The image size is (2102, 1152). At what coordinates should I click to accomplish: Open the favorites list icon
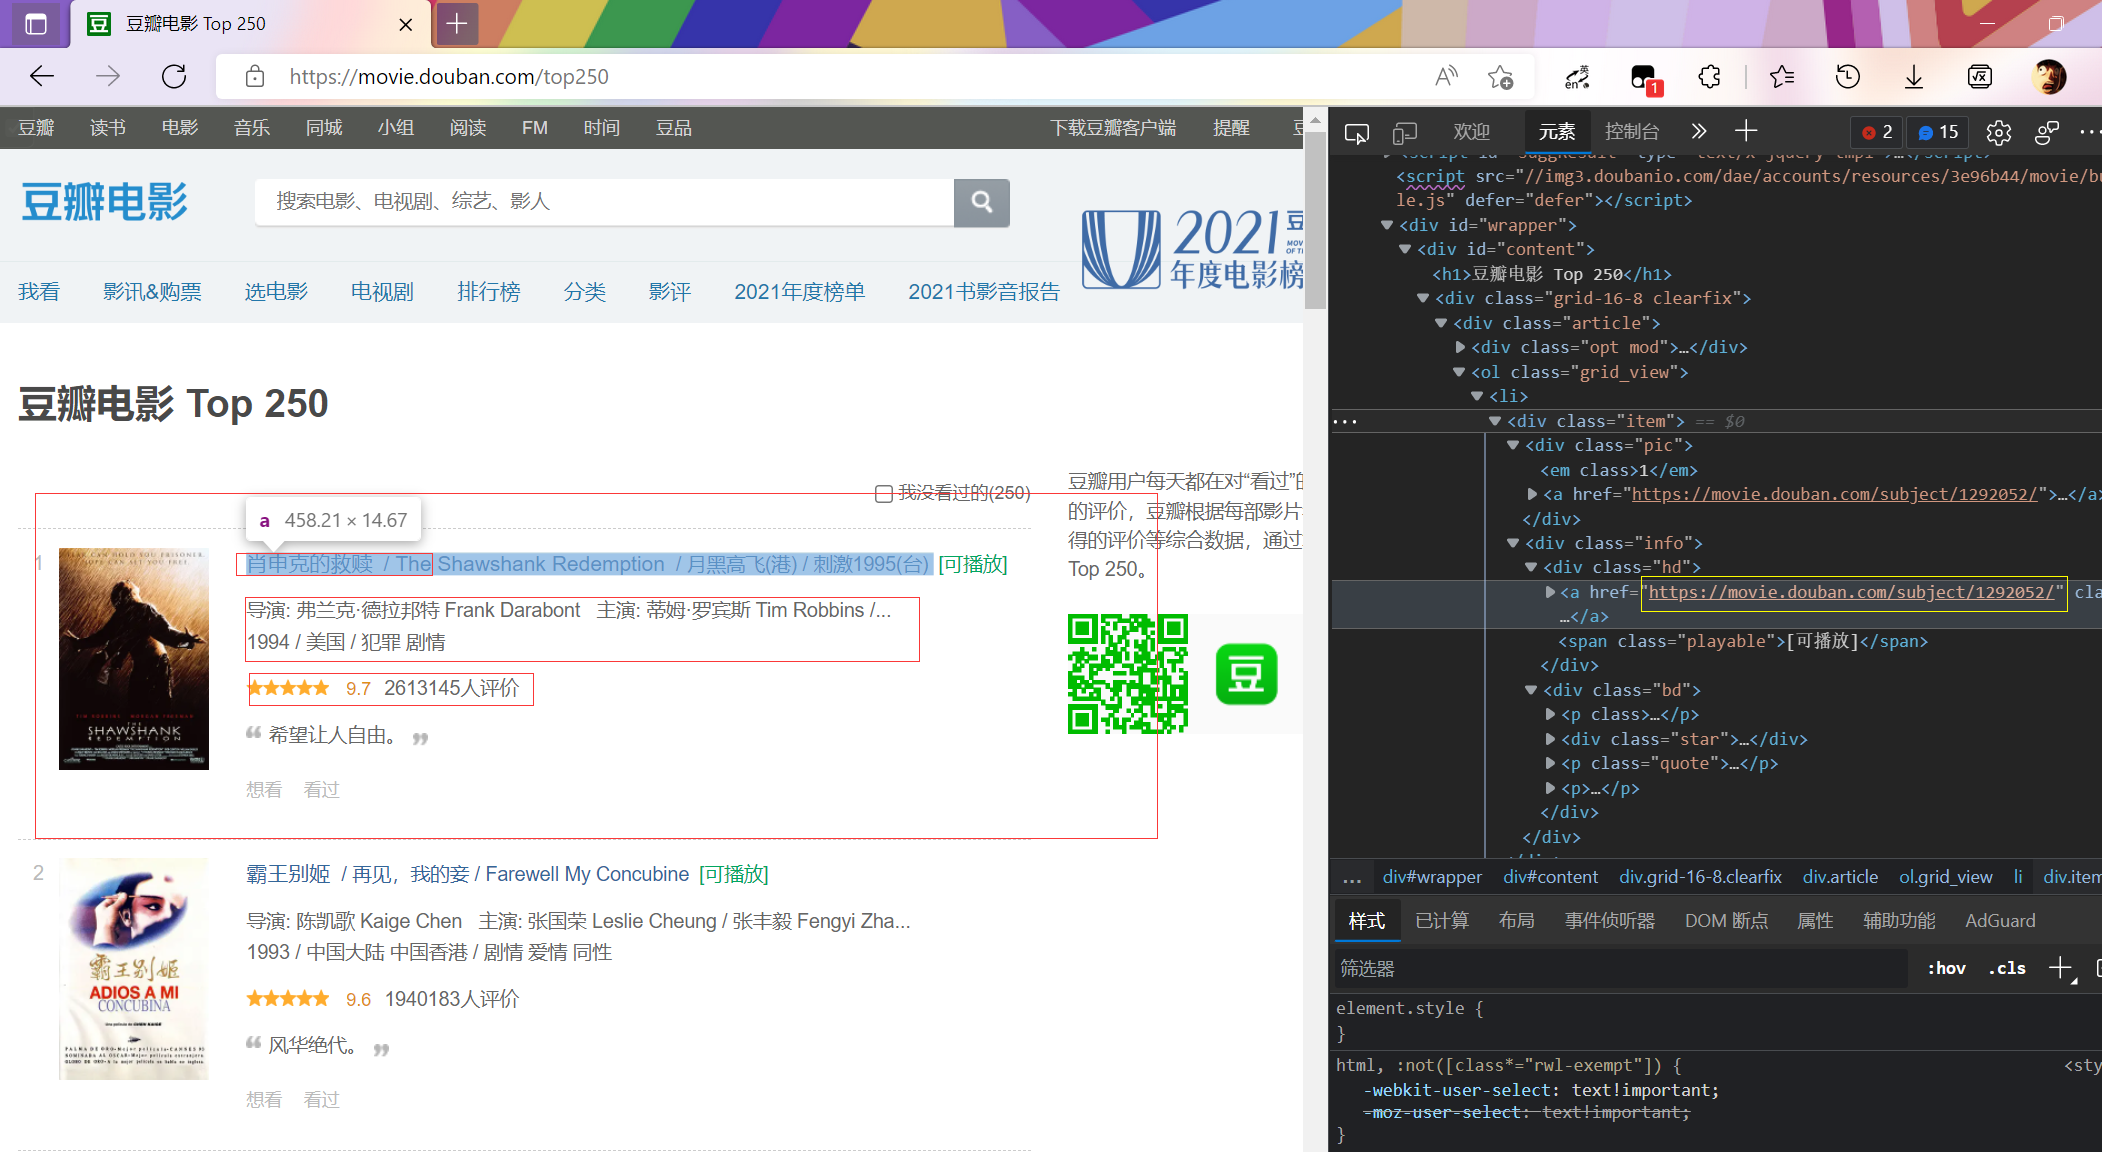pos(1782,77)
